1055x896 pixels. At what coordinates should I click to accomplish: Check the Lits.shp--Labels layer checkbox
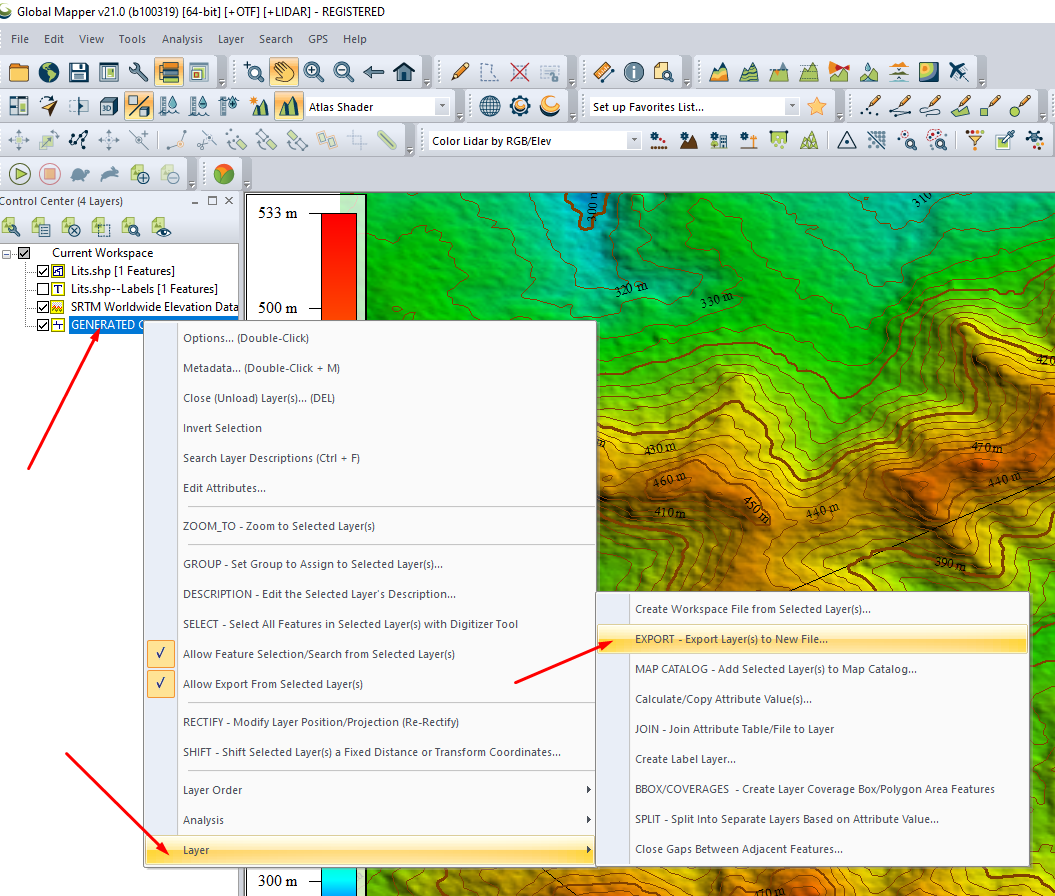43,289
